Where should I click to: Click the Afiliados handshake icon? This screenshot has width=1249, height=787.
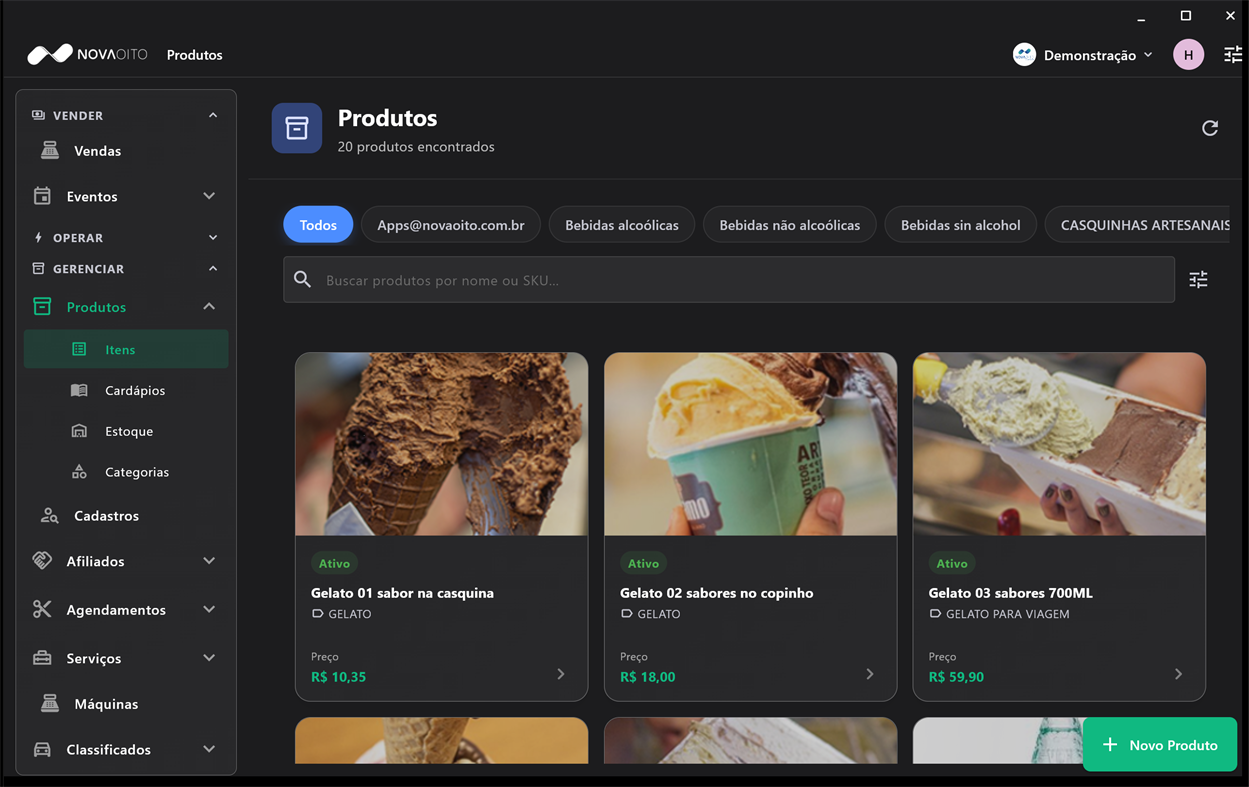pos(42,561)
